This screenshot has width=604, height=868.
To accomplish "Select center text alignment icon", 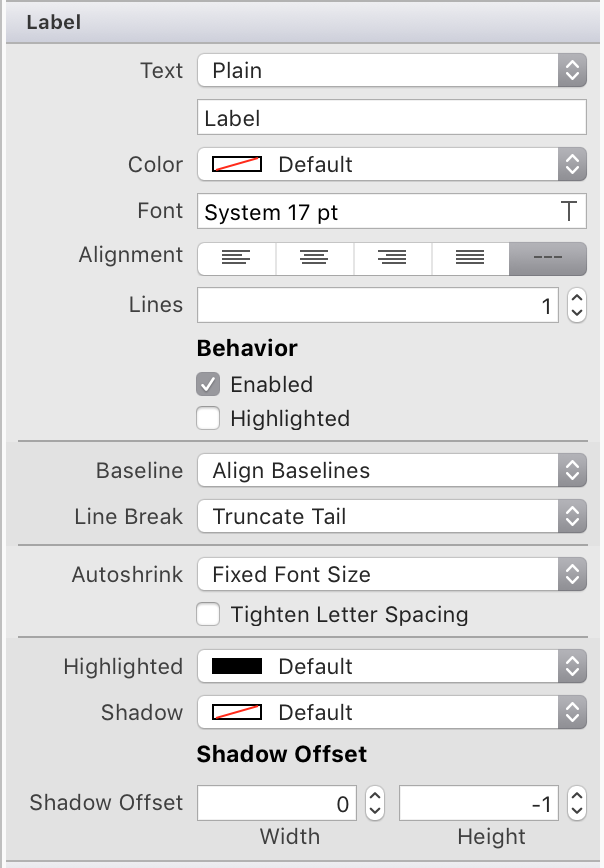I will [x=314, y=257].
